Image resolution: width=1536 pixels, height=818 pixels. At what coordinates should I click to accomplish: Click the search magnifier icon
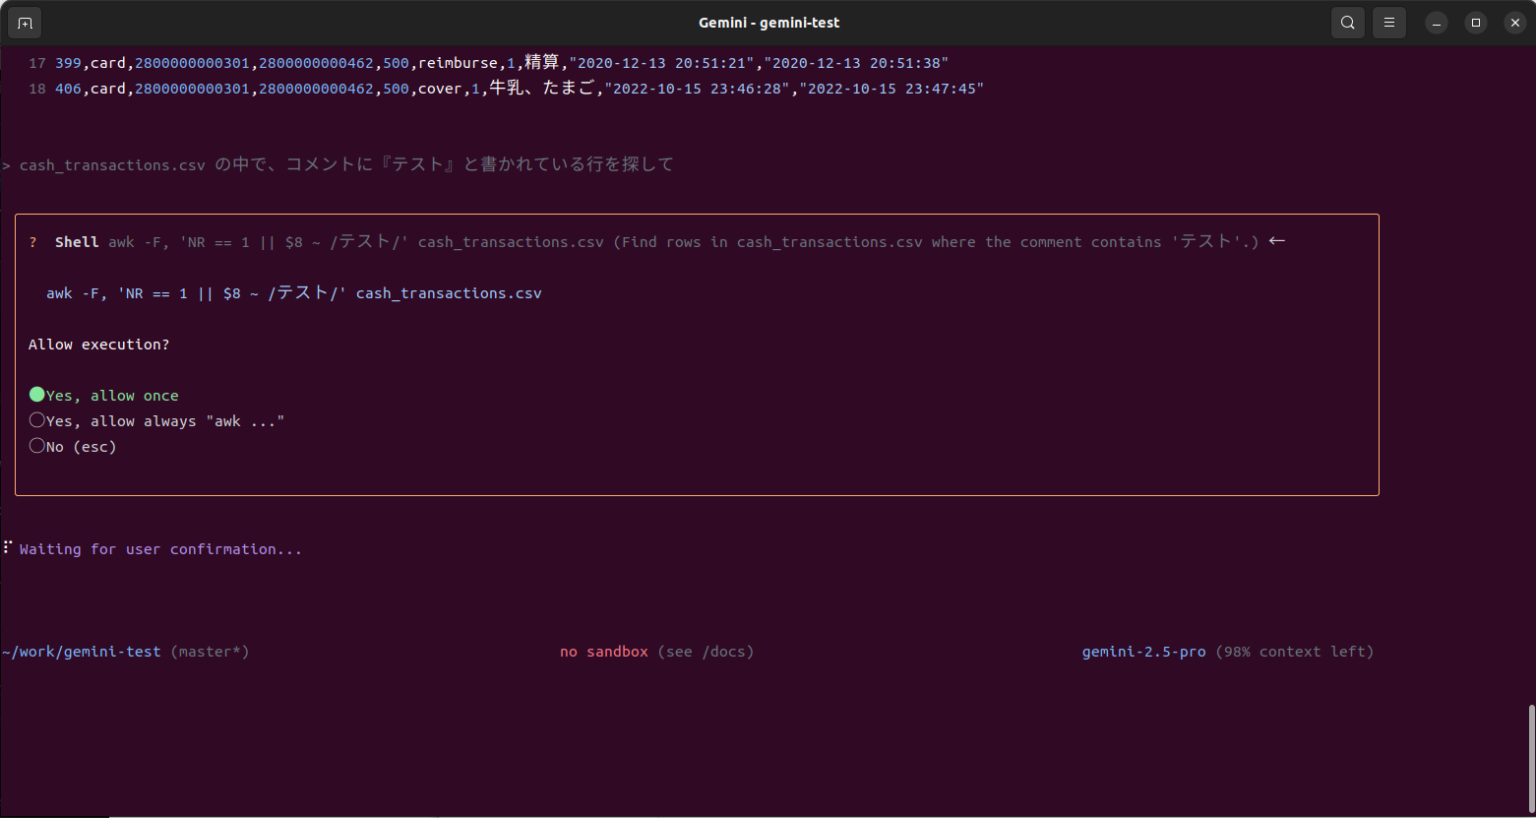point(1347,22)
